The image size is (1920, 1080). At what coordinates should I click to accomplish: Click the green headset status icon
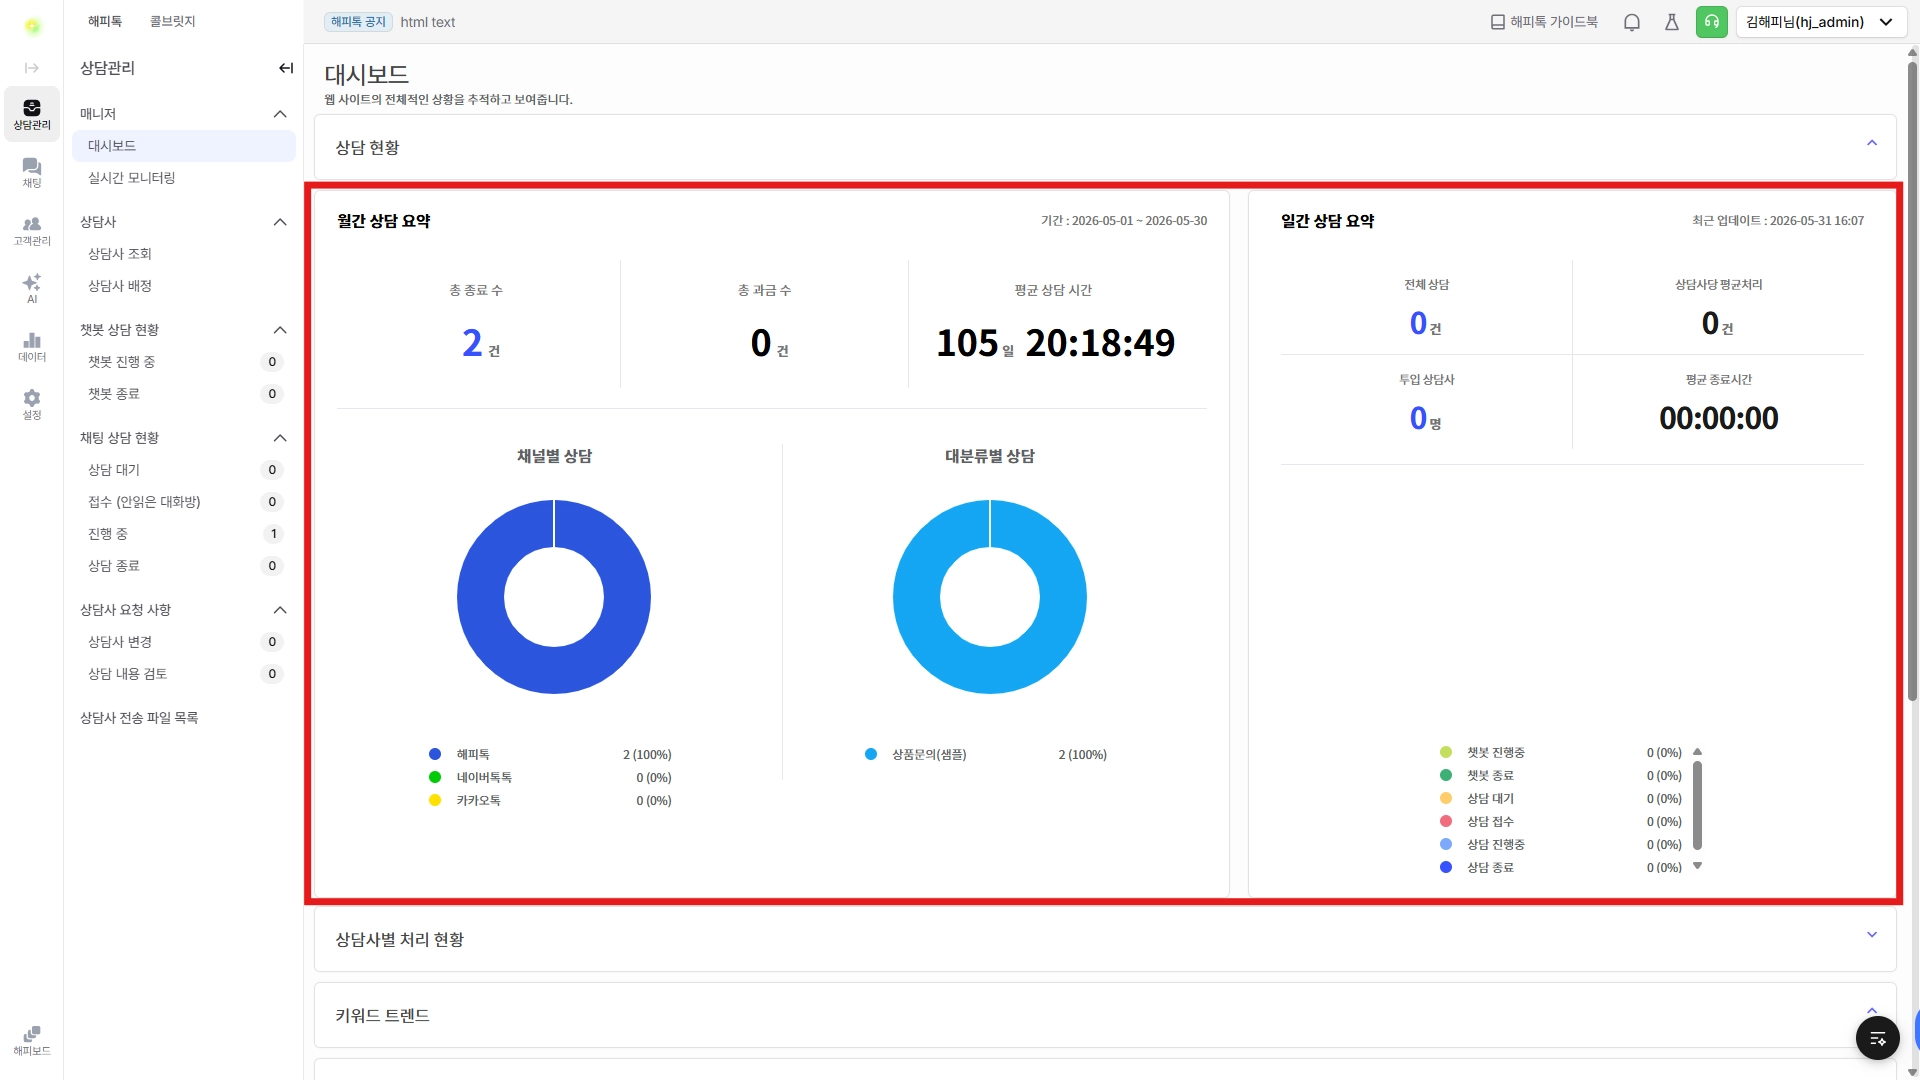[x=1712, y=22]
